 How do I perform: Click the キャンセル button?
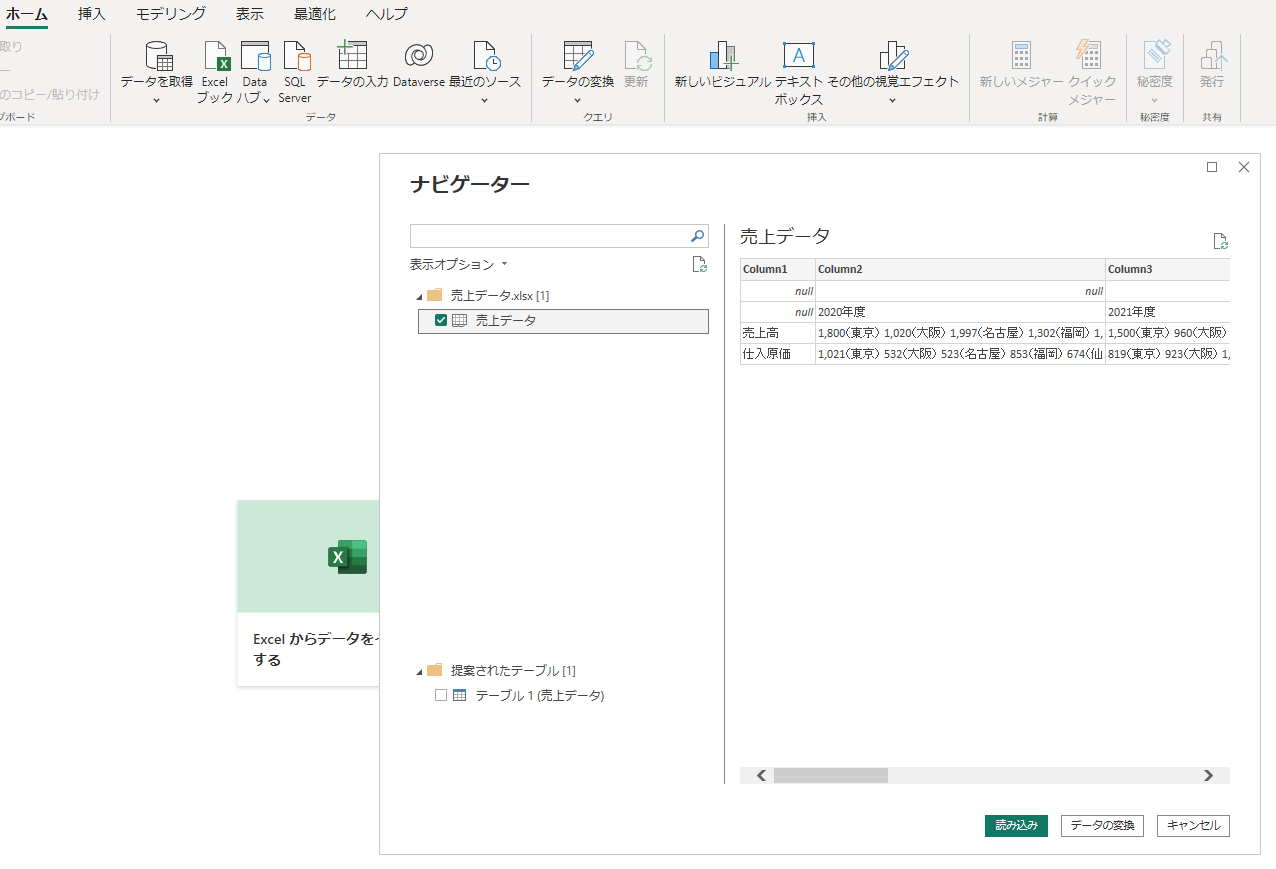[1193, 826]
